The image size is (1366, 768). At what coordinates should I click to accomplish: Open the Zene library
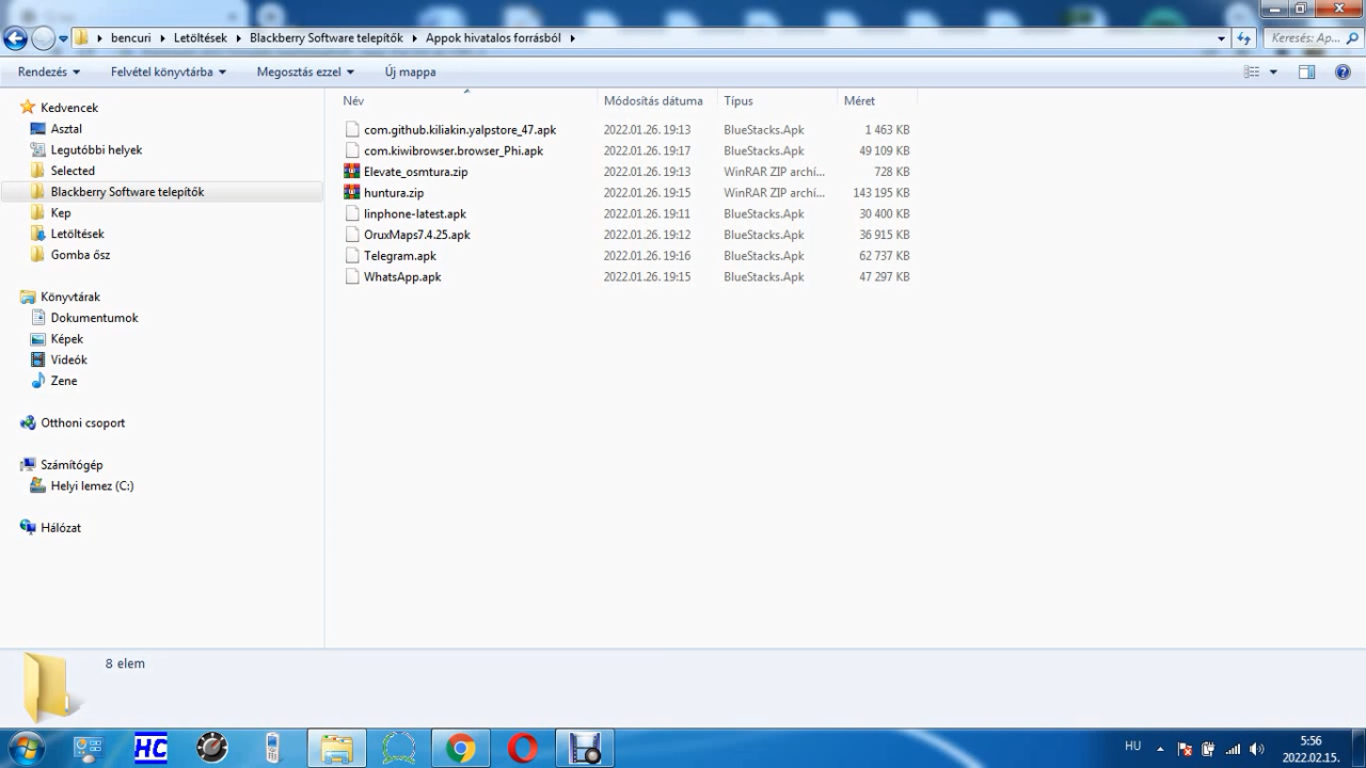coord(64,381)
